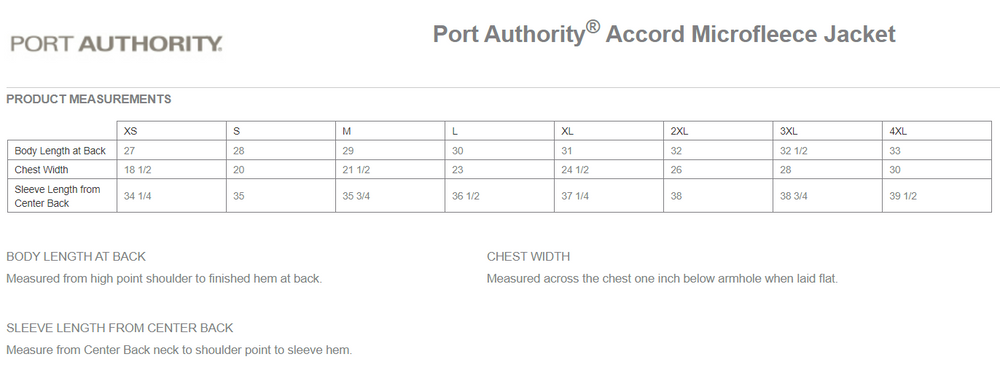Select the 39 1/2 sleeve length cell

point(937,196)
